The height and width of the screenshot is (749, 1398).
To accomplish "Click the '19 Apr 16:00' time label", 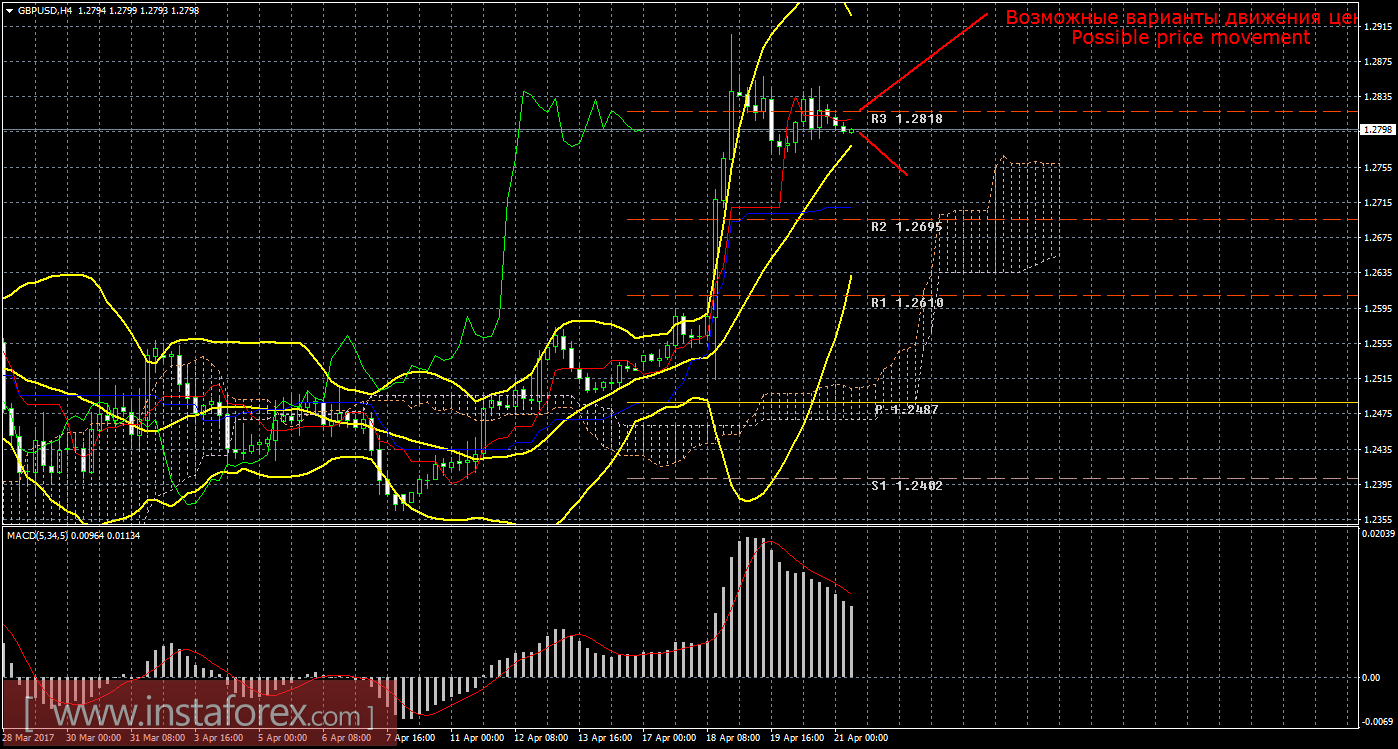I will pos(798,739).
